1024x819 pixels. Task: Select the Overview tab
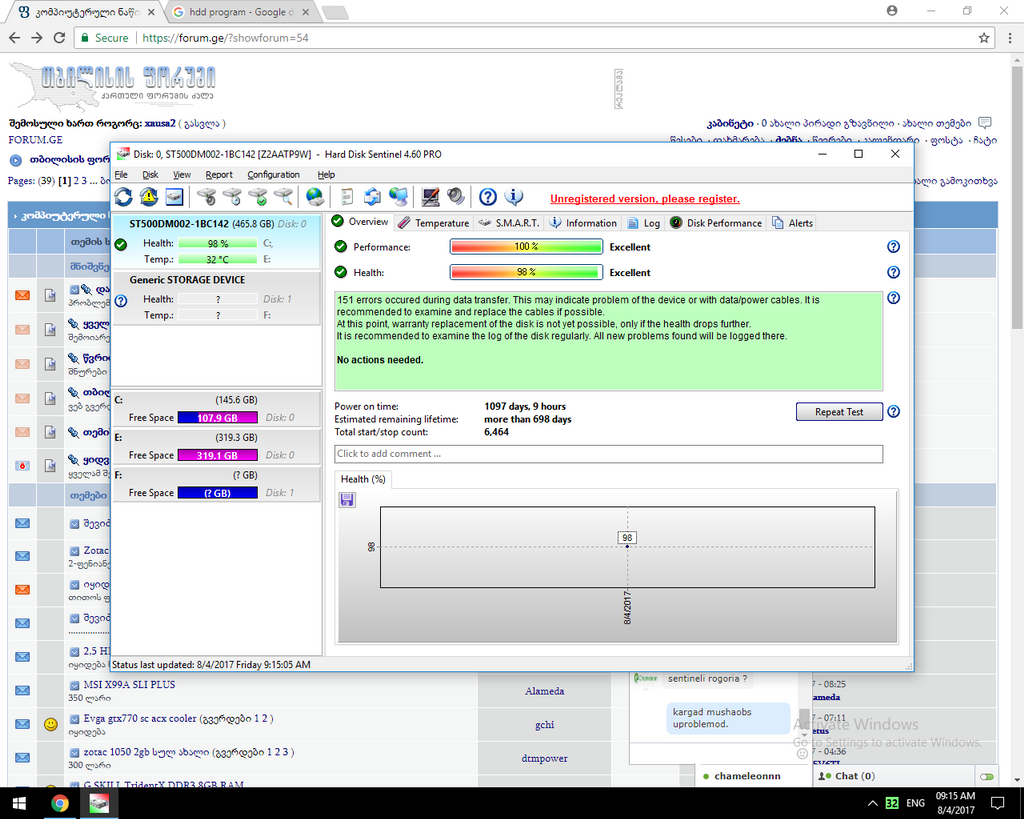[360, 221]
